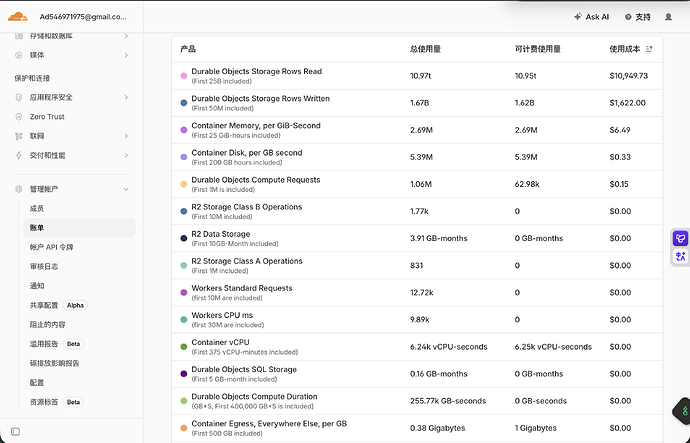Viewport: 690px width, 443px height.
Task: Click color dot for Container Disk row
Action: 184,157
